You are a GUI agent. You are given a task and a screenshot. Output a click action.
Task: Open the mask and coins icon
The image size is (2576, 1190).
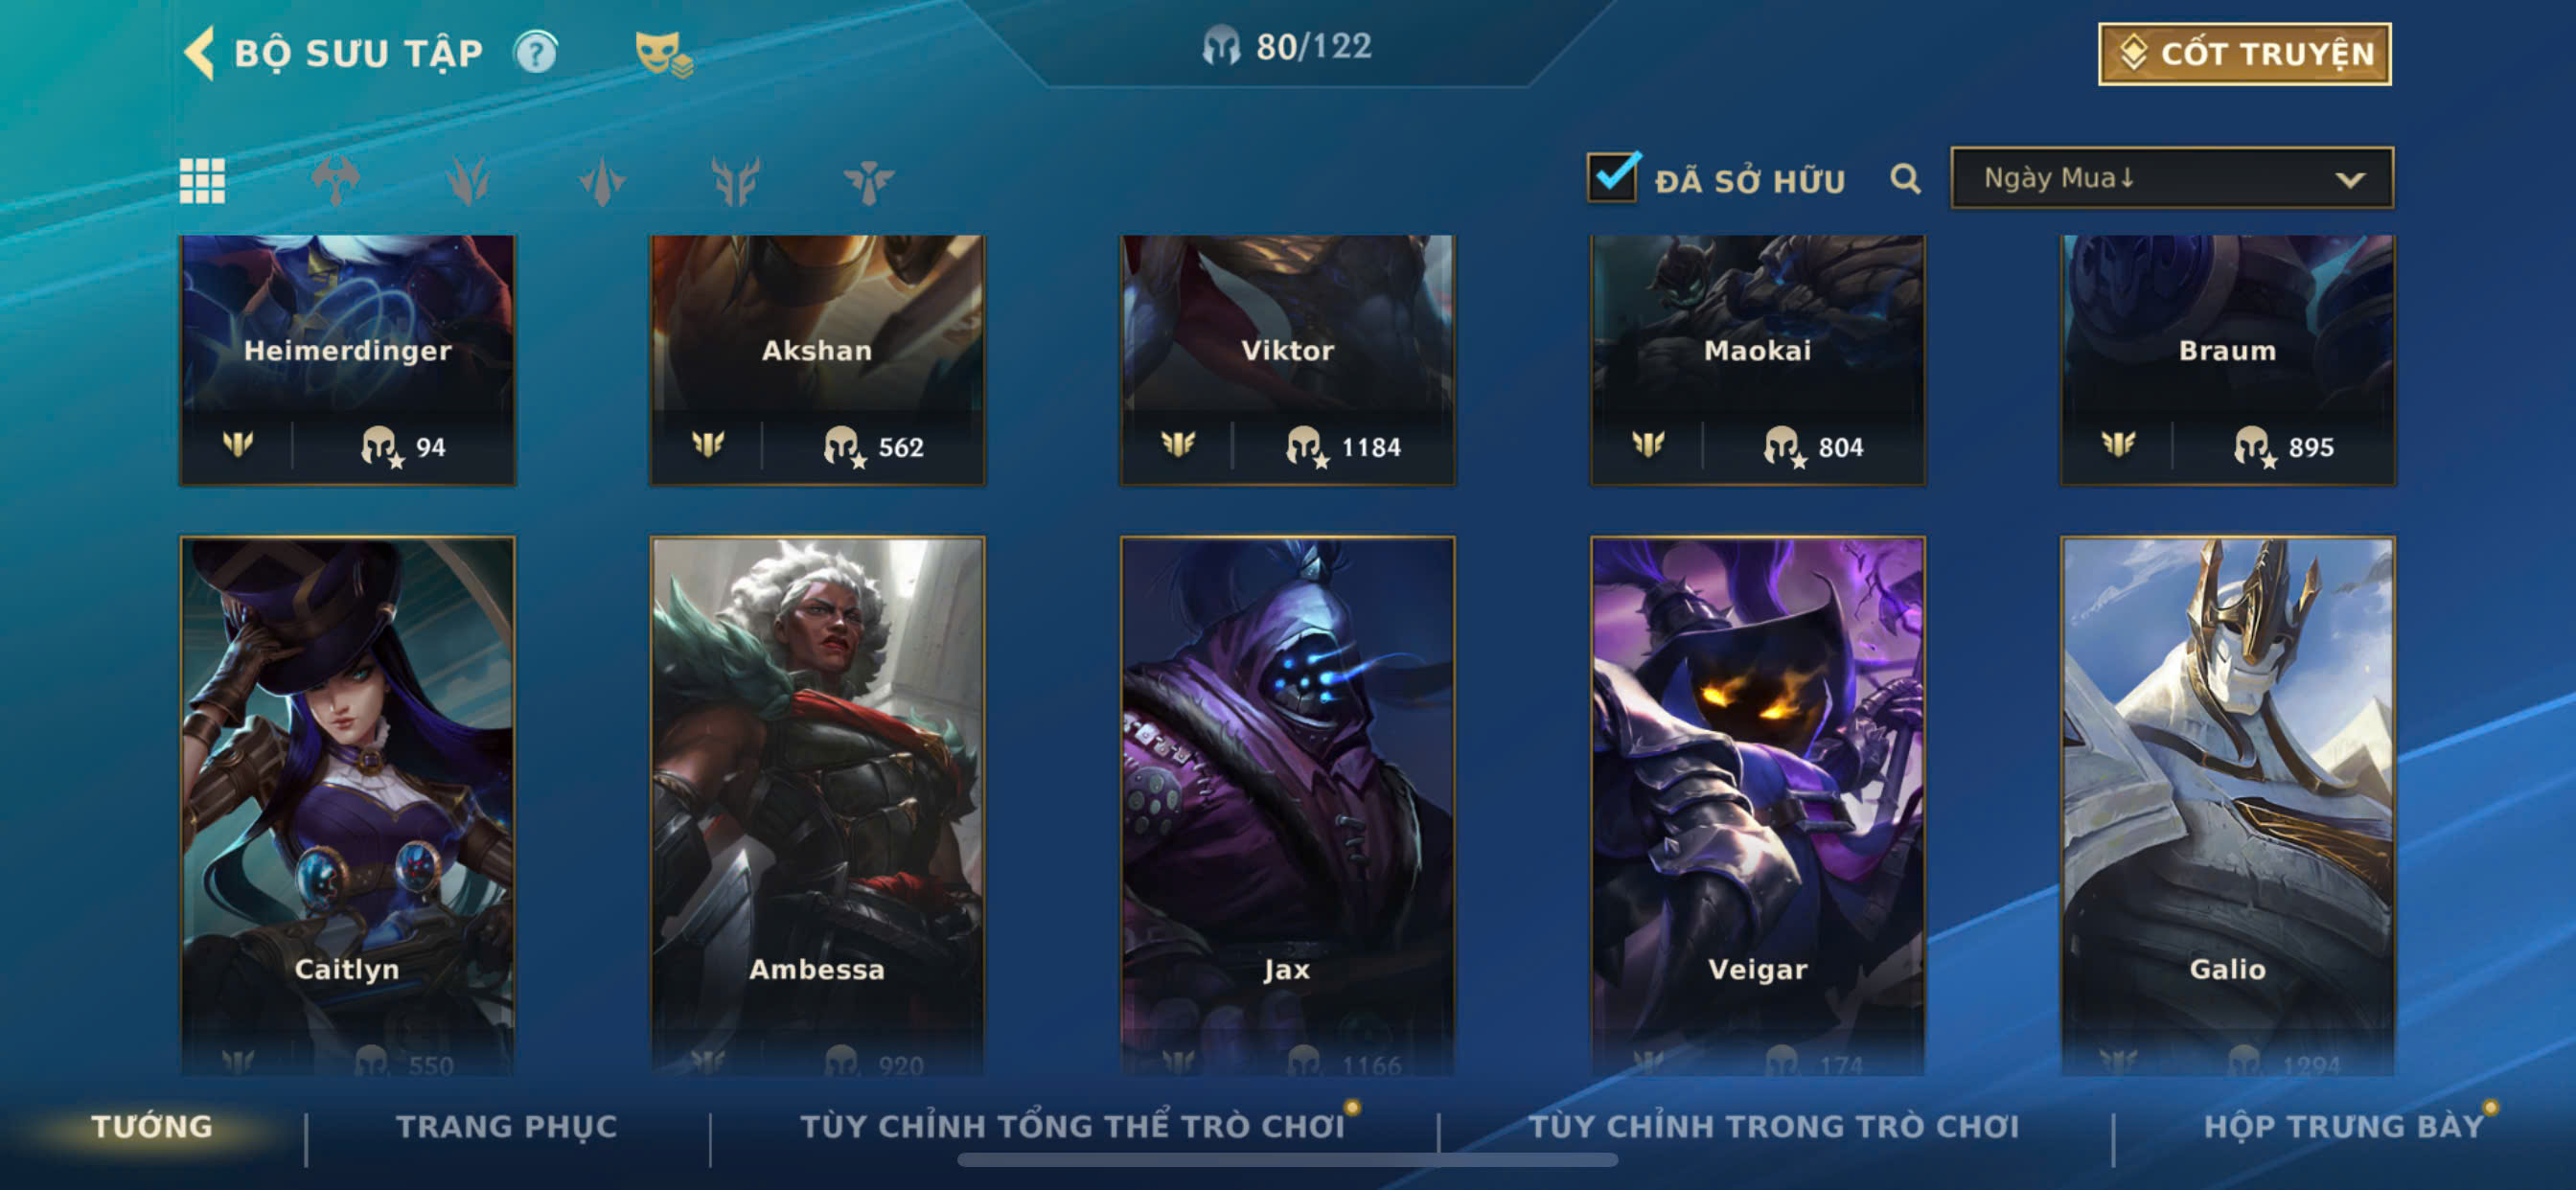[664, 54]
